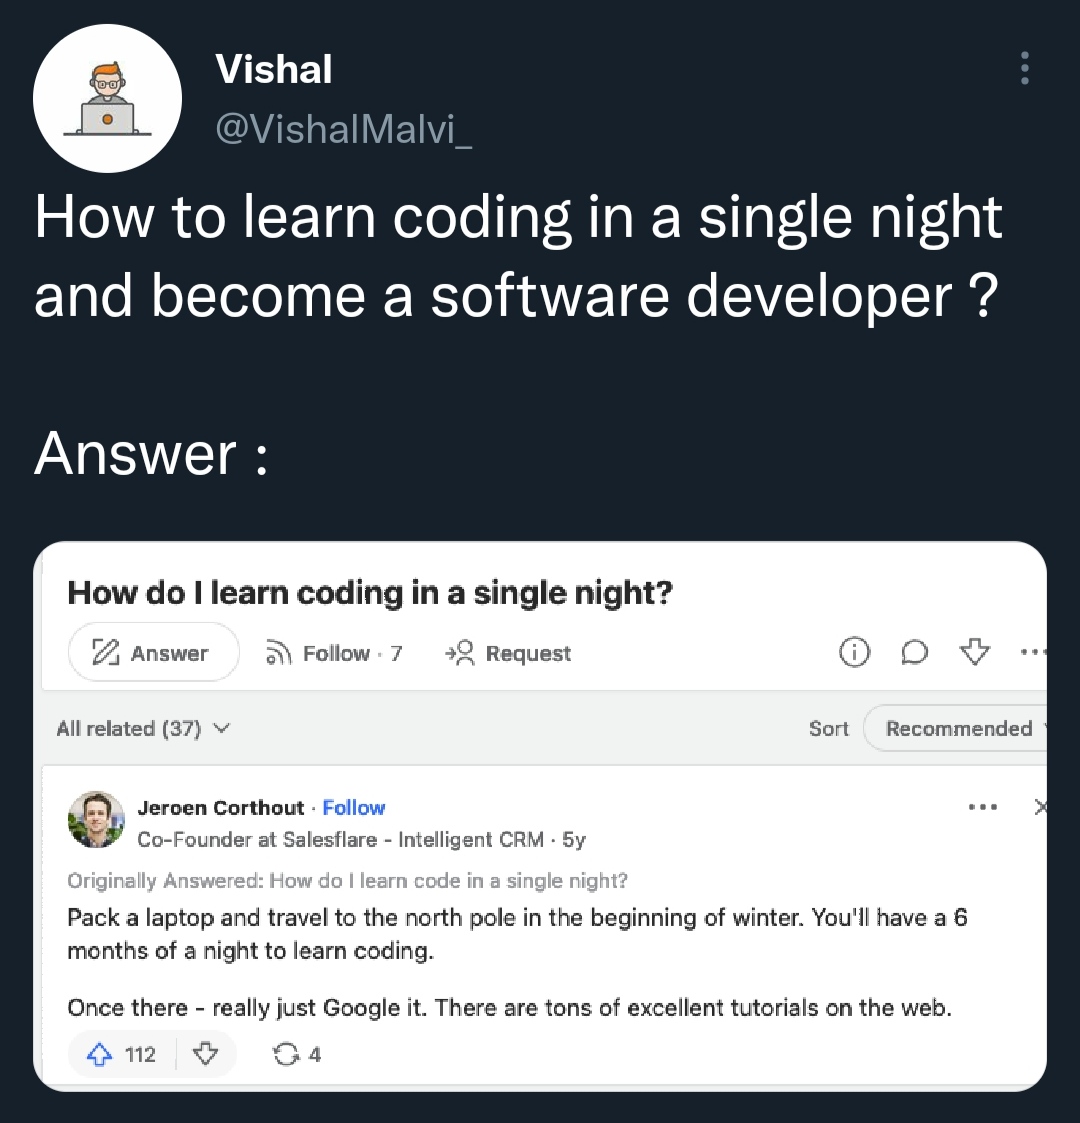Dismiss the answer with the X icon
Viewport: 1080px width, 1123px height.
pyautogui.click(x=1040, y=806)
